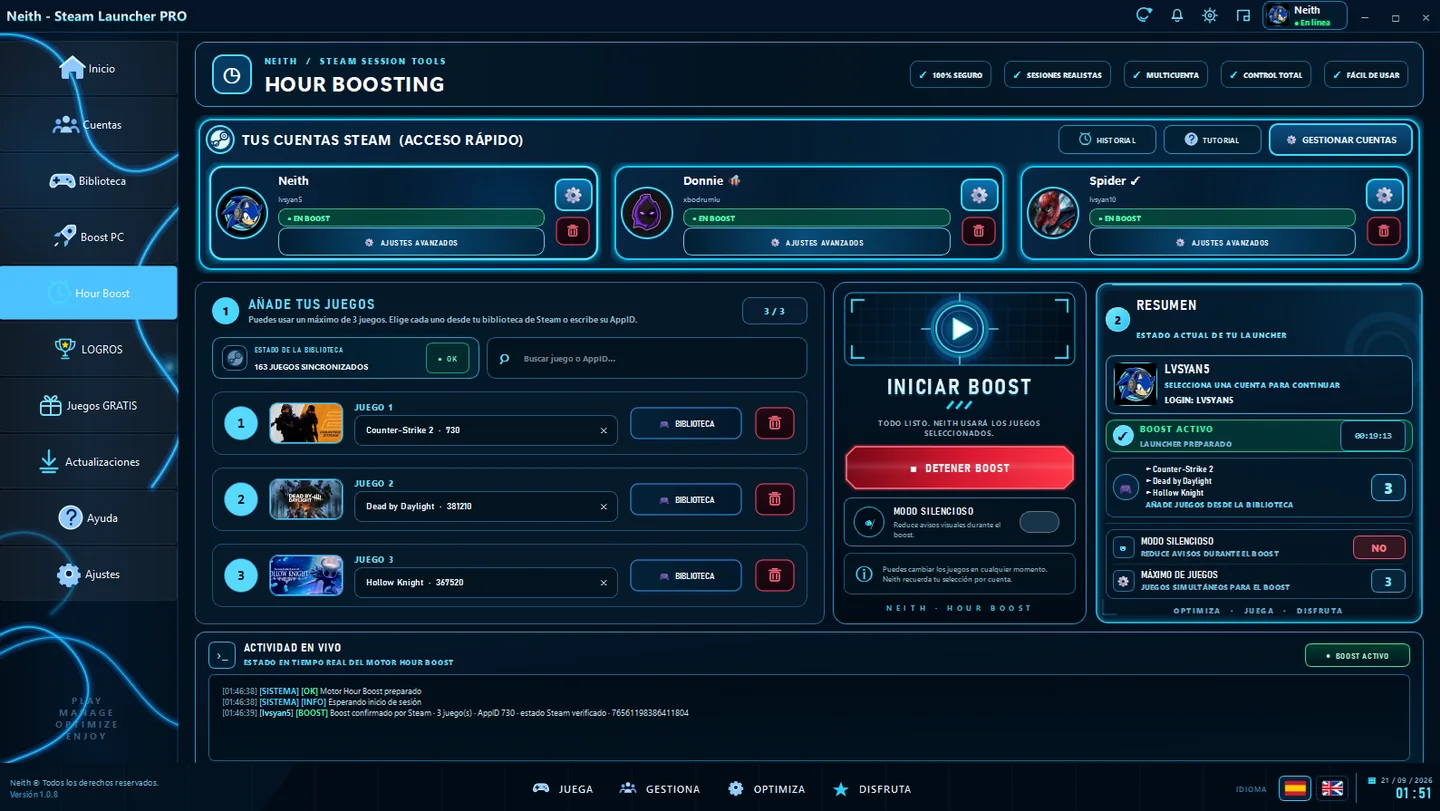Open AJUSTES AVANZADOS for Neith account
Screen dimensions: 1440x811
(x=411, y=243)
